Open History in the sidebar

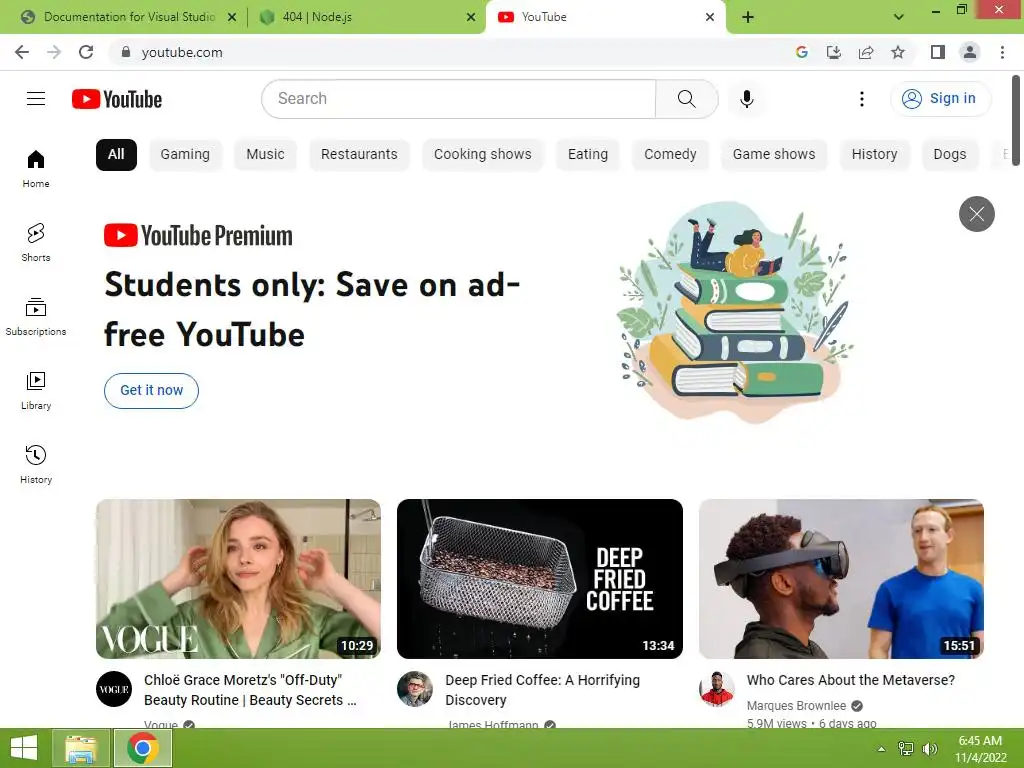point(36,464)
